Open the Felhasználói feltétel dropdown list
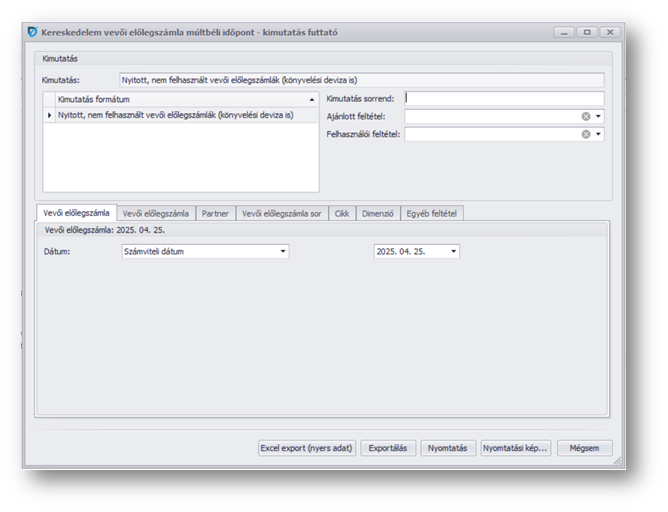Image resolution: width=668 pixels, height=512 pixels. [598, 134]
